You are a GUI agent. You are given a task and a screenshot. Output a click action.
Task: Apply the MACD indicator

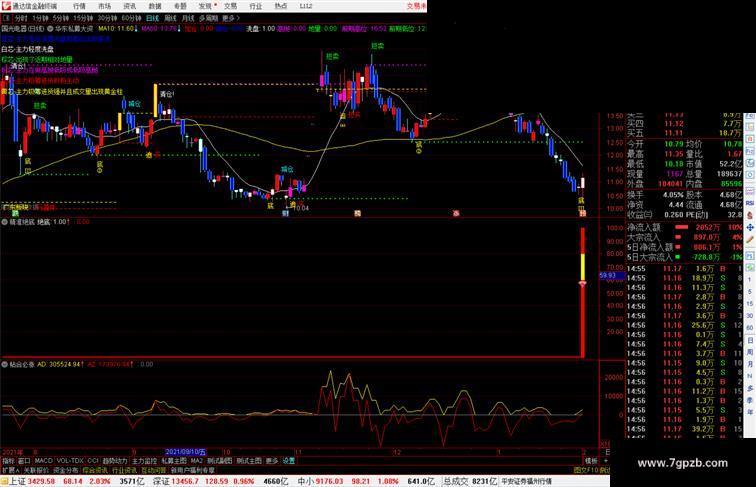tap(43, 461)
